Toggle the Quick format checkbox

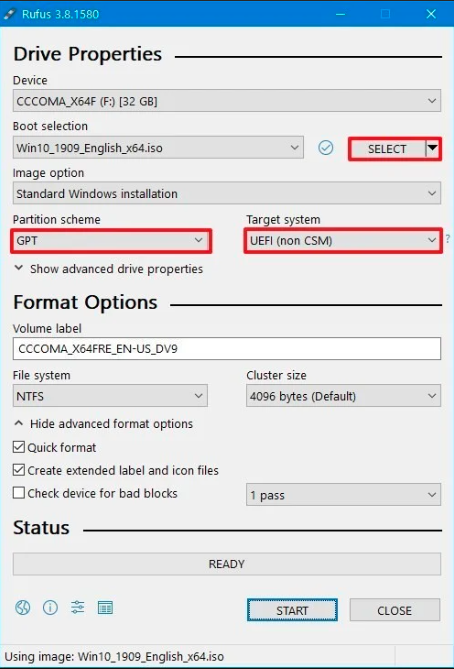pos(19,447)
